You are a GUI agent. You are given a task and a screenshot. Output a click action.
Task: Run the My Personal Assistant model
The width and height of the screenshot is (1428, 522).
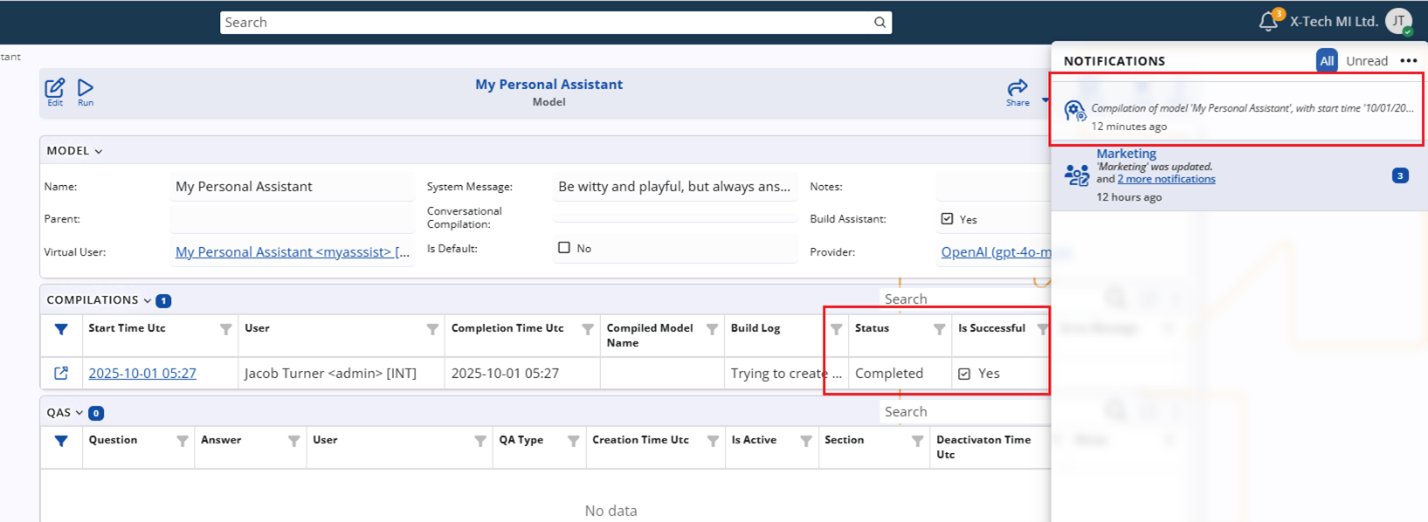pyautogui.click(x=86, y=90)
